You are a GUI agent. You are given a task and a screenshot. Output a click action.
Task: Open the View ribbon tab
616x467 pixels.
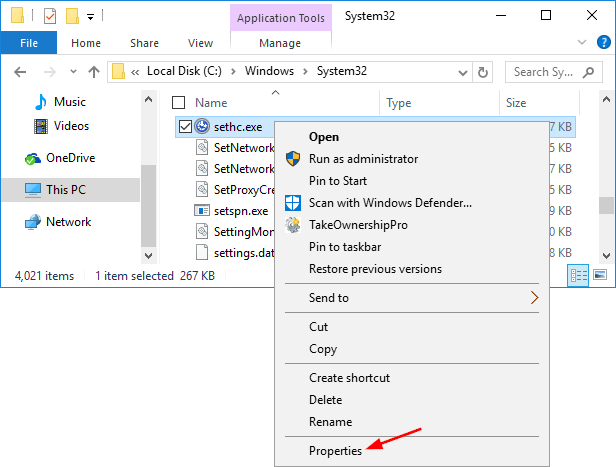[x=200, y=43]
